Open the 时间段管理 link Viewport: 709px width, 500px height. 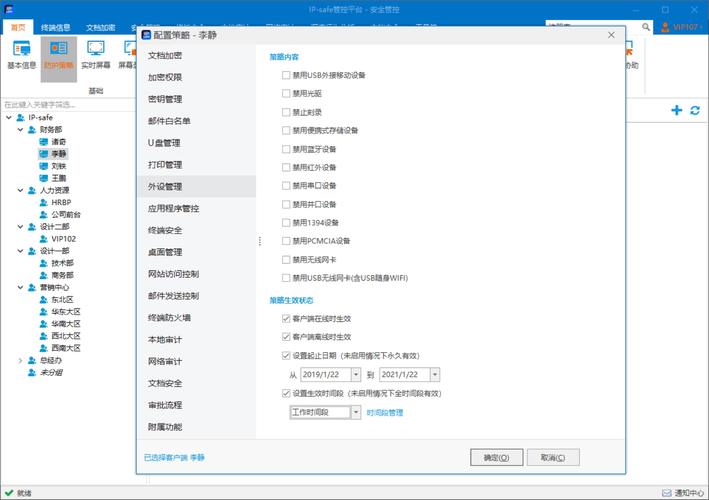pyautogui.click(x=385, y=412)
